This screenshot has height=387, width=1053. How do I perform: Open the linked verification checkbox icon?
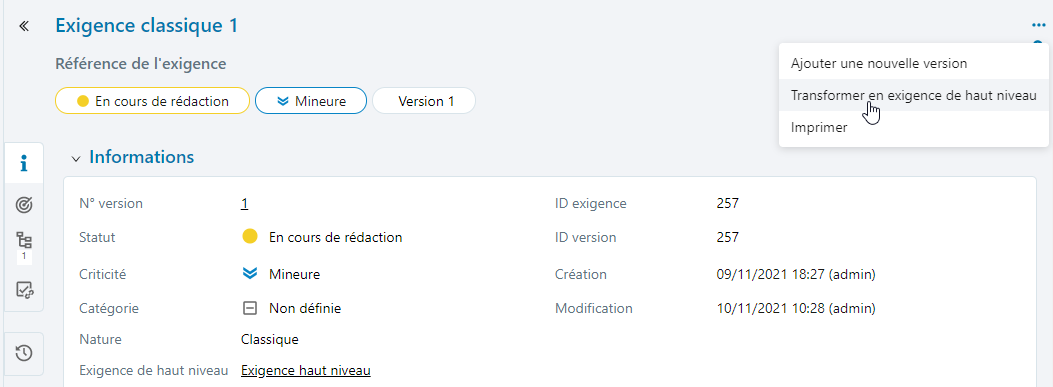pos(24,290)
